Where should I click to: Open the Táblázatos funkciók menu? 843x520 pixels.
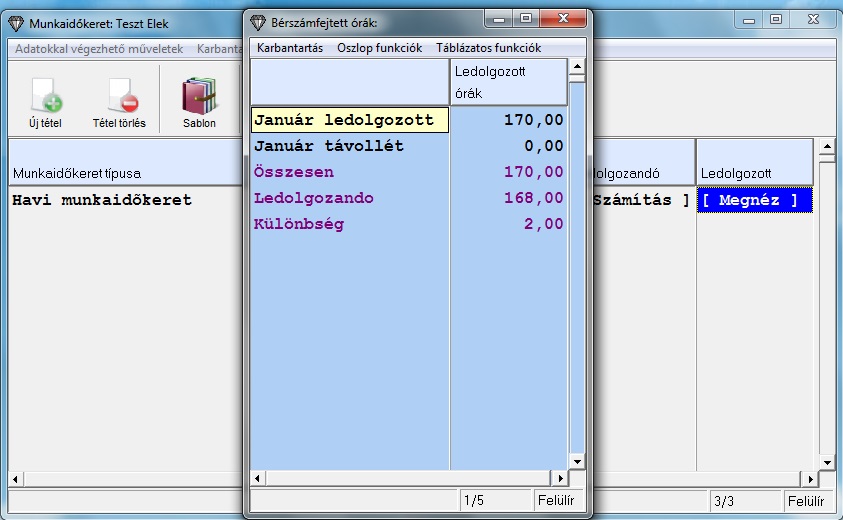[488, 48]
